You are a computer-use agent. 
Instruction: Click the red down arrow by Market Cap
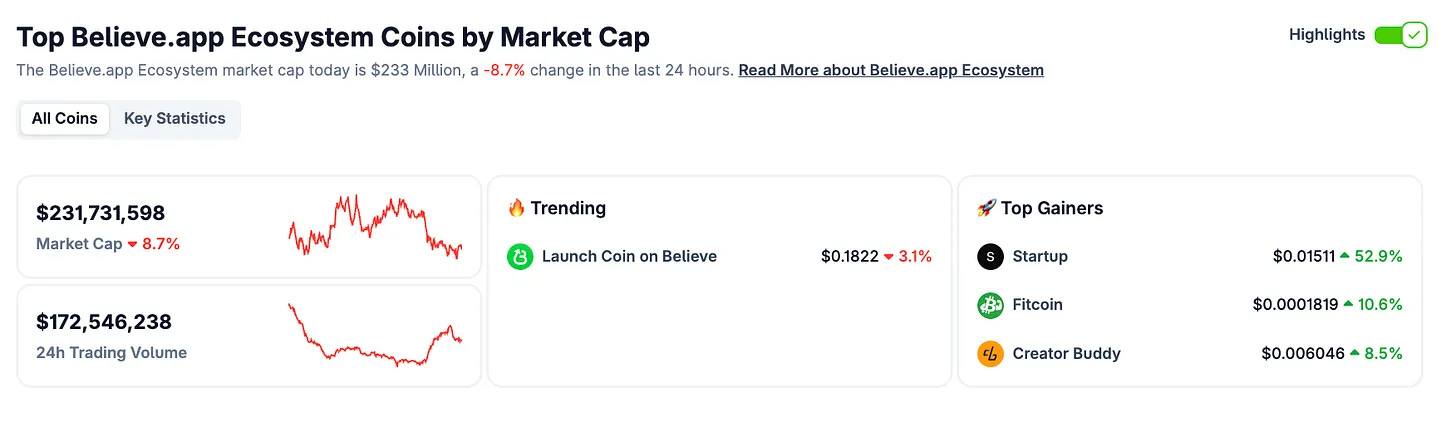coord(132,244)
